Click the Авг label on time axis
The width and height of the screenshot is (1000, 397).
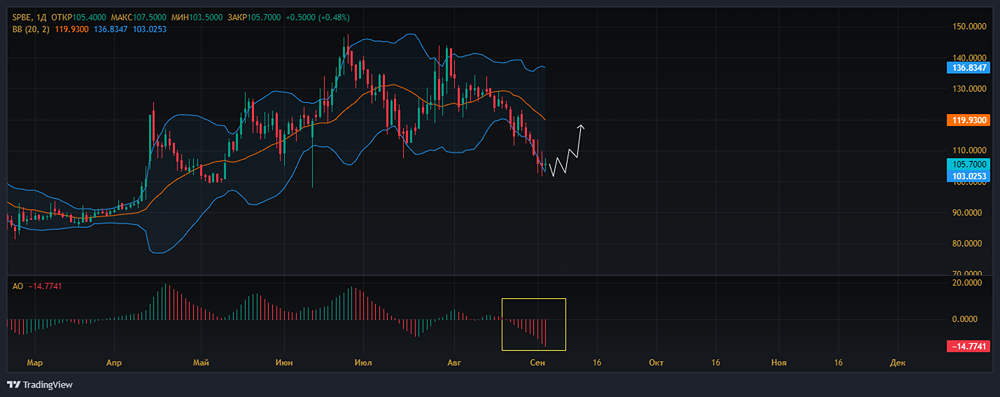click(453, 363)
